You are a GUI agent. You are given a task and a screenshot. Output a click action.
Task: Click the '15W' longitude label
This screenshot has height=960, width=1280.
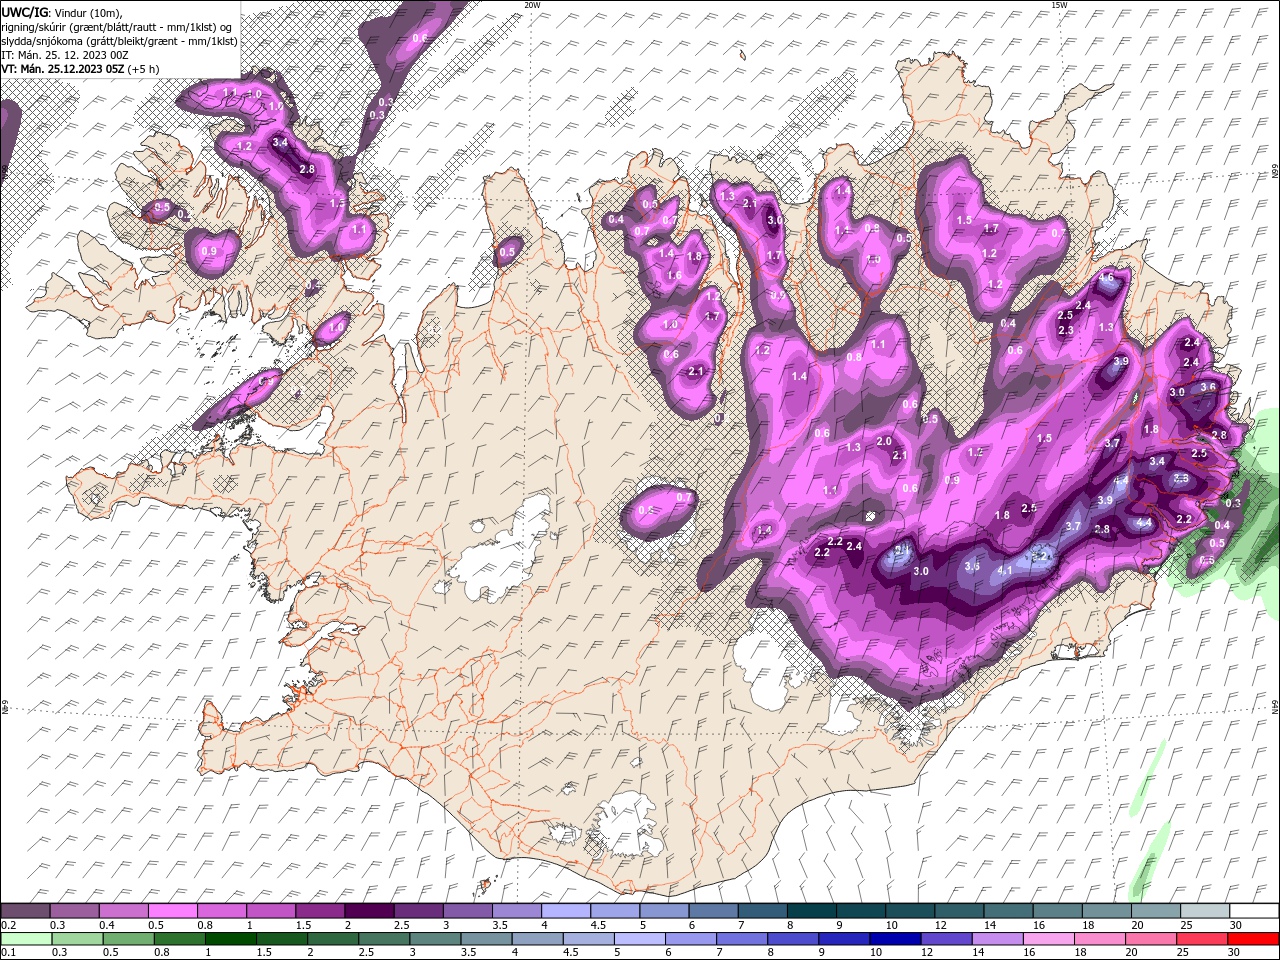[1059, 5]
